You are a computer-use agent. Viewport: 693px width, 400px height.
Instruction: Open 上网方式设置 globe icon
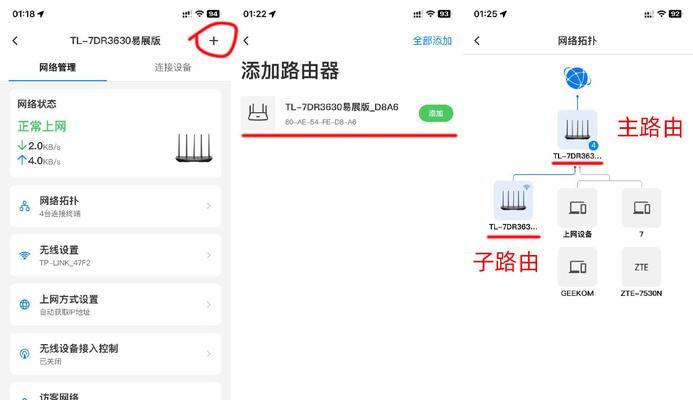click(25, 305)
